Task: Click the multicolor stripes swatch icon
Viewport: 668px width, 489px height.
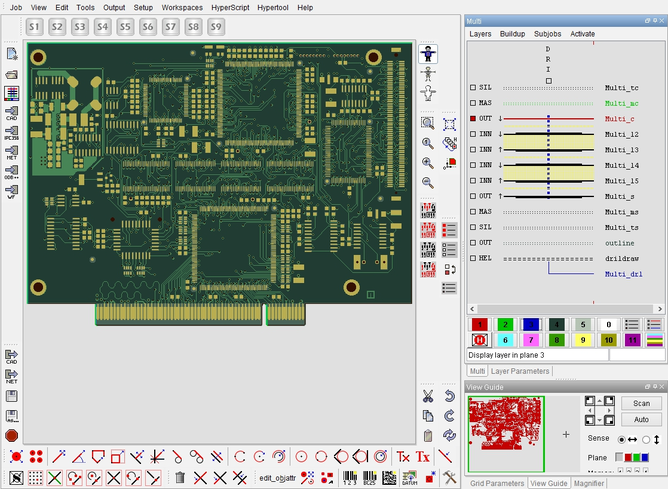Action: (x=654, y=340)
